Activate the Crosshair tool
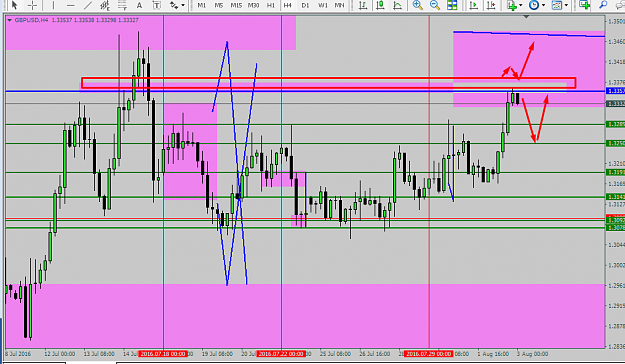Viewport: 625px width, 364px height. (x=33, y=5)
